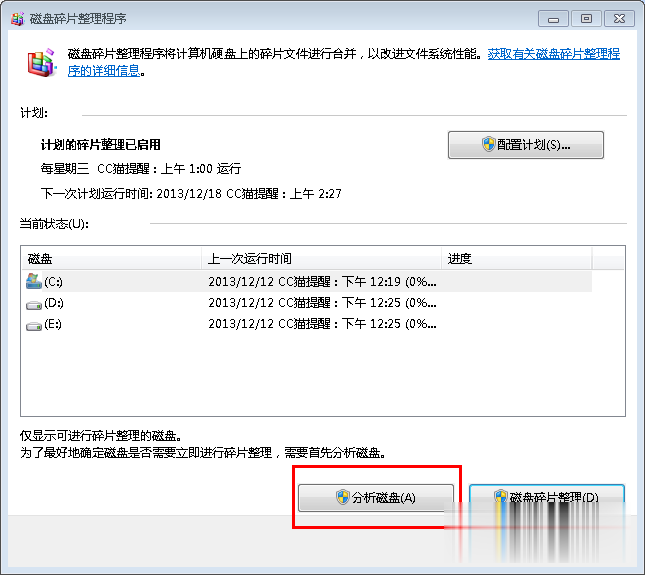Click next run time text 2013/12/18
Viewport: 645px width, 575px height.
tap(189, 193)
